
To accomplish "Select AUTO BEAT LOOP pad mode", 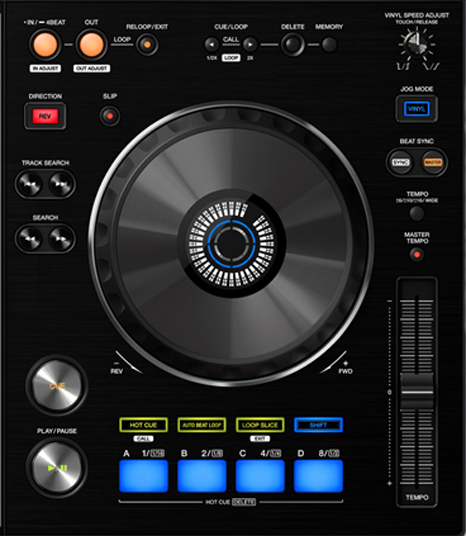I will (x=202, y=425).
